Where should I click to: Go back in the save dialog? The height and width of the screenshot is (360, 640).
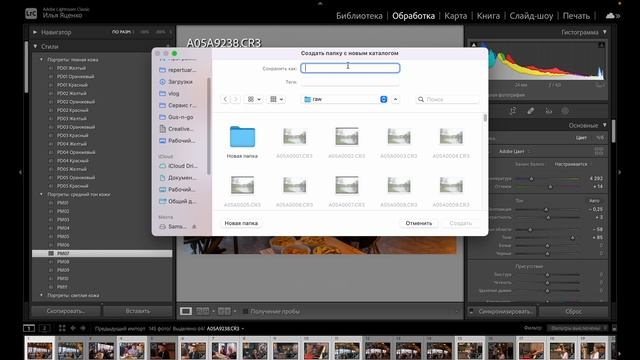(225, 99)
